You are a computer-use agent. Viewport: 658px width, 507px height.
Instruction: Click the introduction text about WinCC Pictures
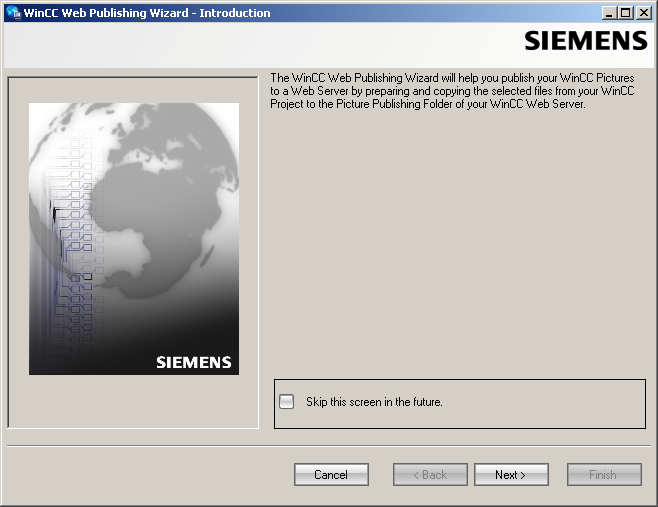click(x=452, y=91)
